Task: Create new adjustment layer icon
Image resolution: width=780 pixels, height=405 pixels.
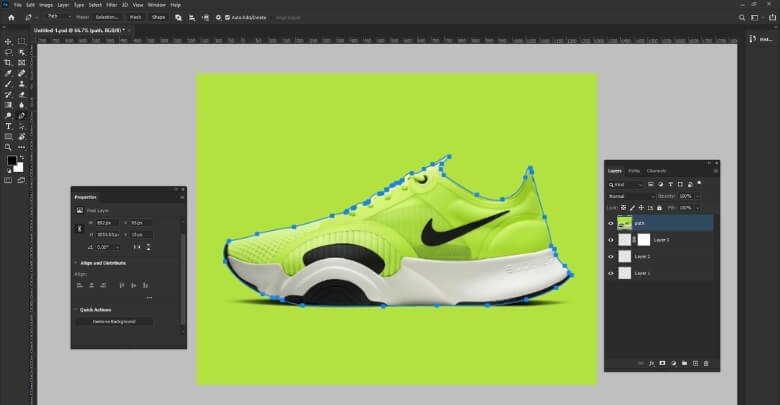Action: point(674,363)
